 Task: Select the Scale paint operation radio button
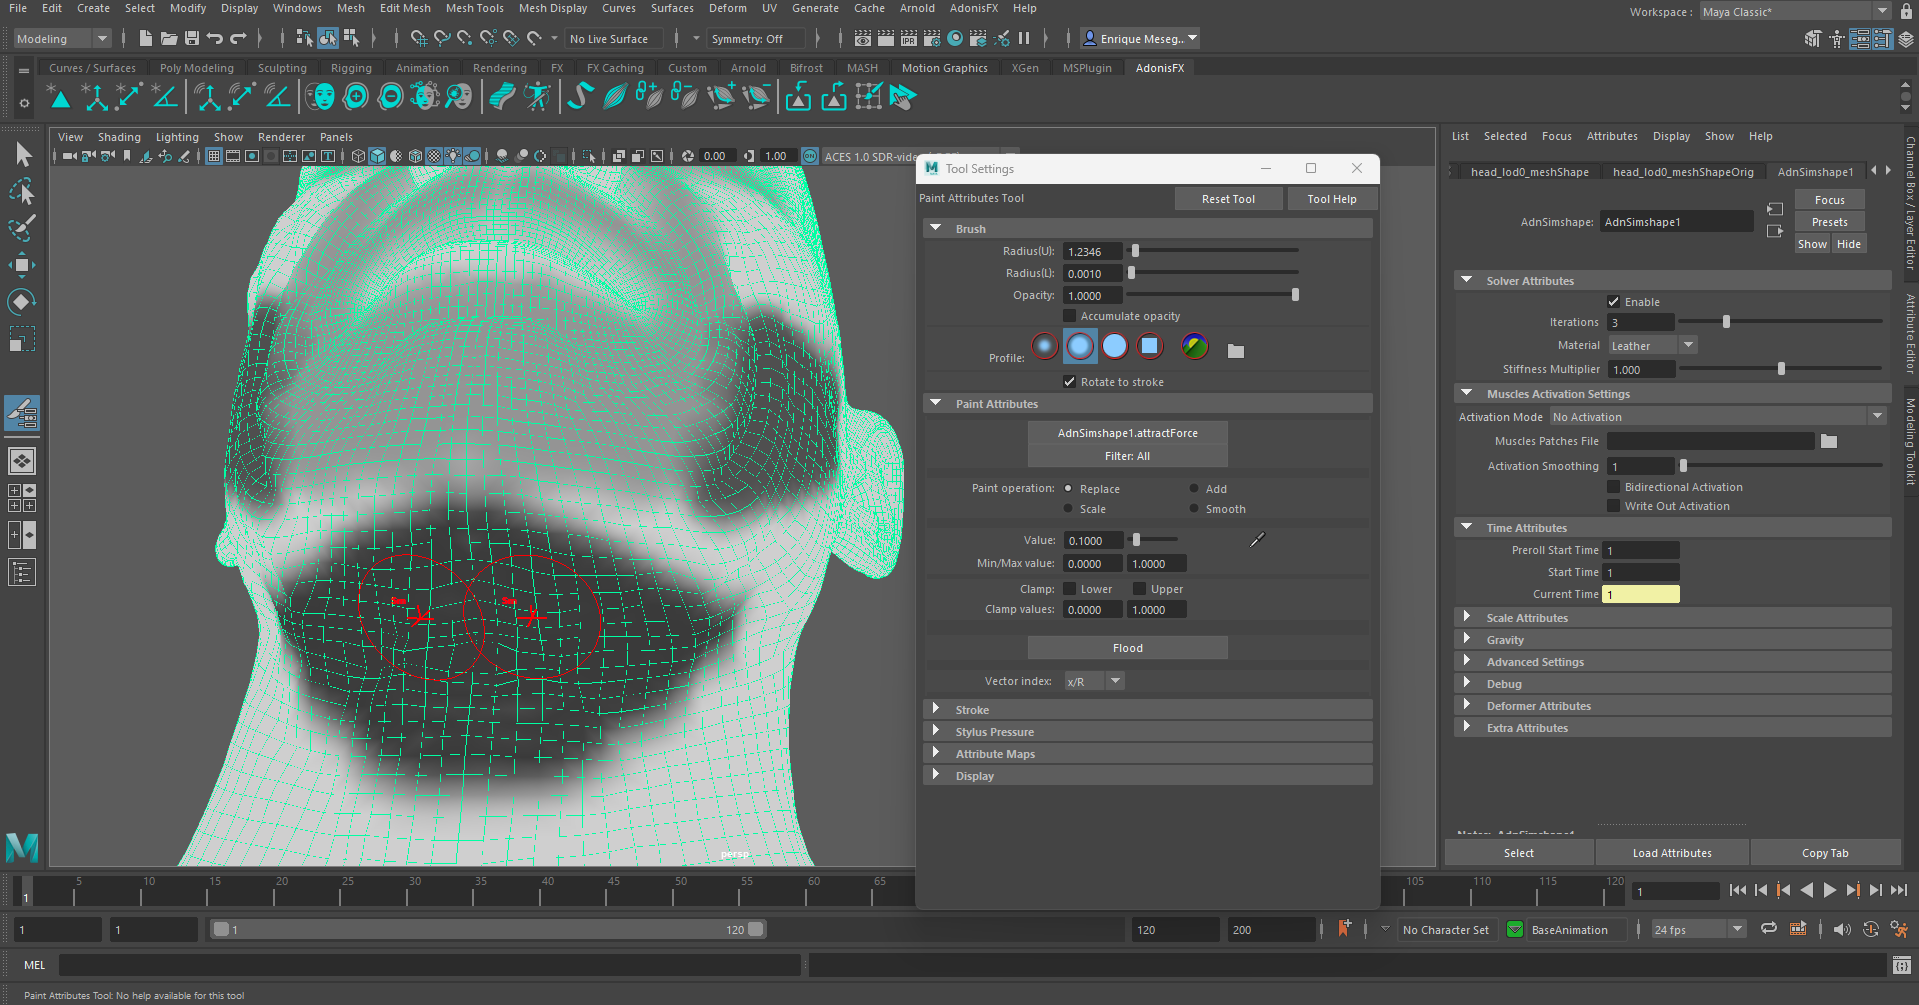1068,509
